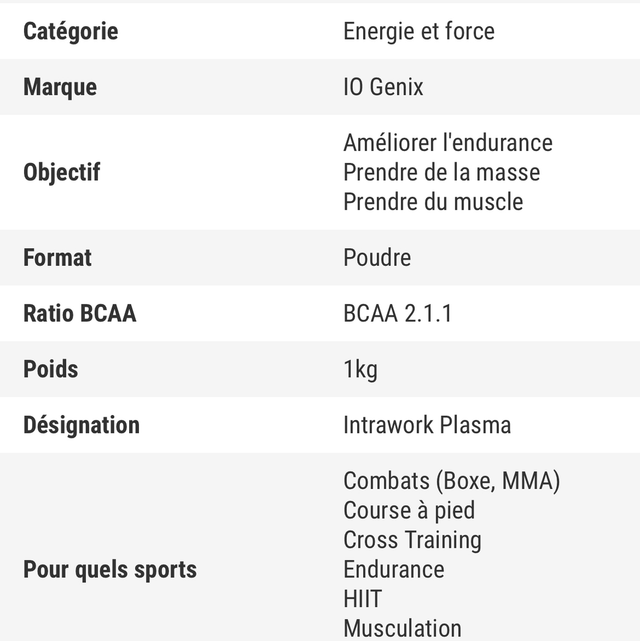The height and width of the screenshot is (641, 640).
Task: Select the "IO Genix" brand value
Action: click(x=383, y=87)
